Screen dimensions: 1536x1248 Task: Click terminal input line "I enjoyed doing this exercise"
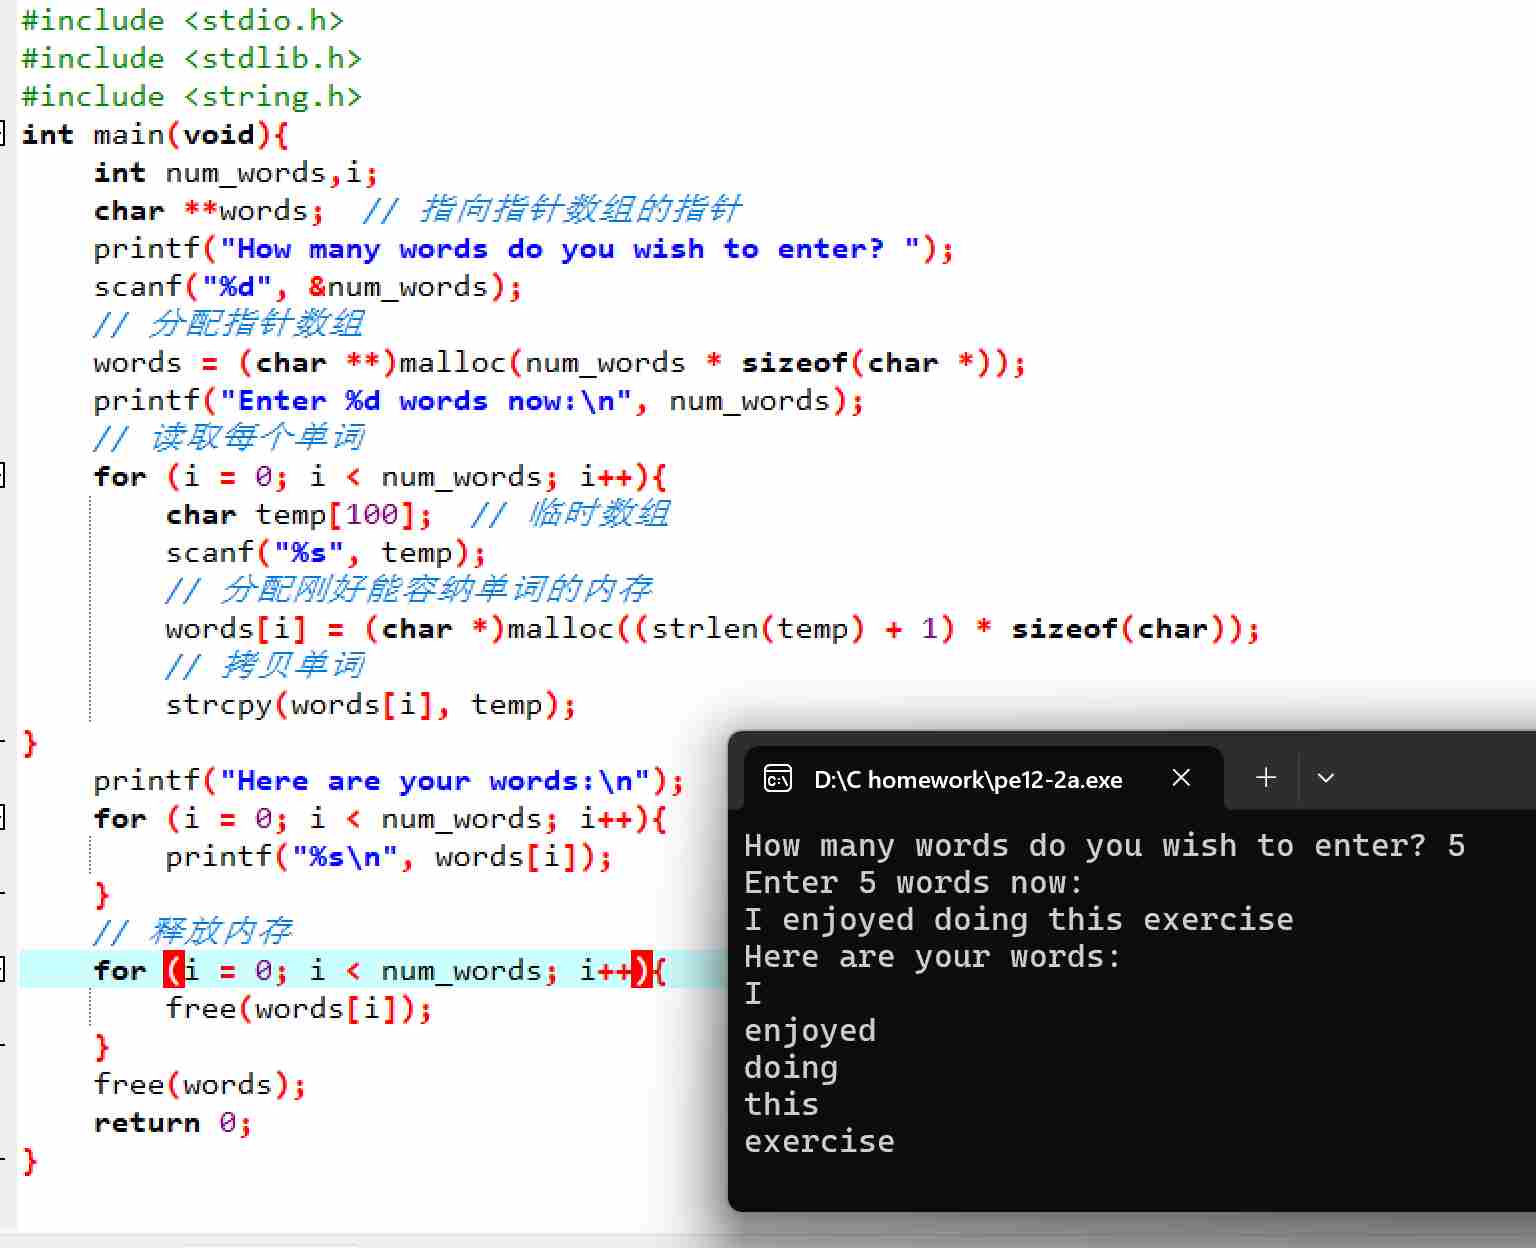tap(1018, 920)
